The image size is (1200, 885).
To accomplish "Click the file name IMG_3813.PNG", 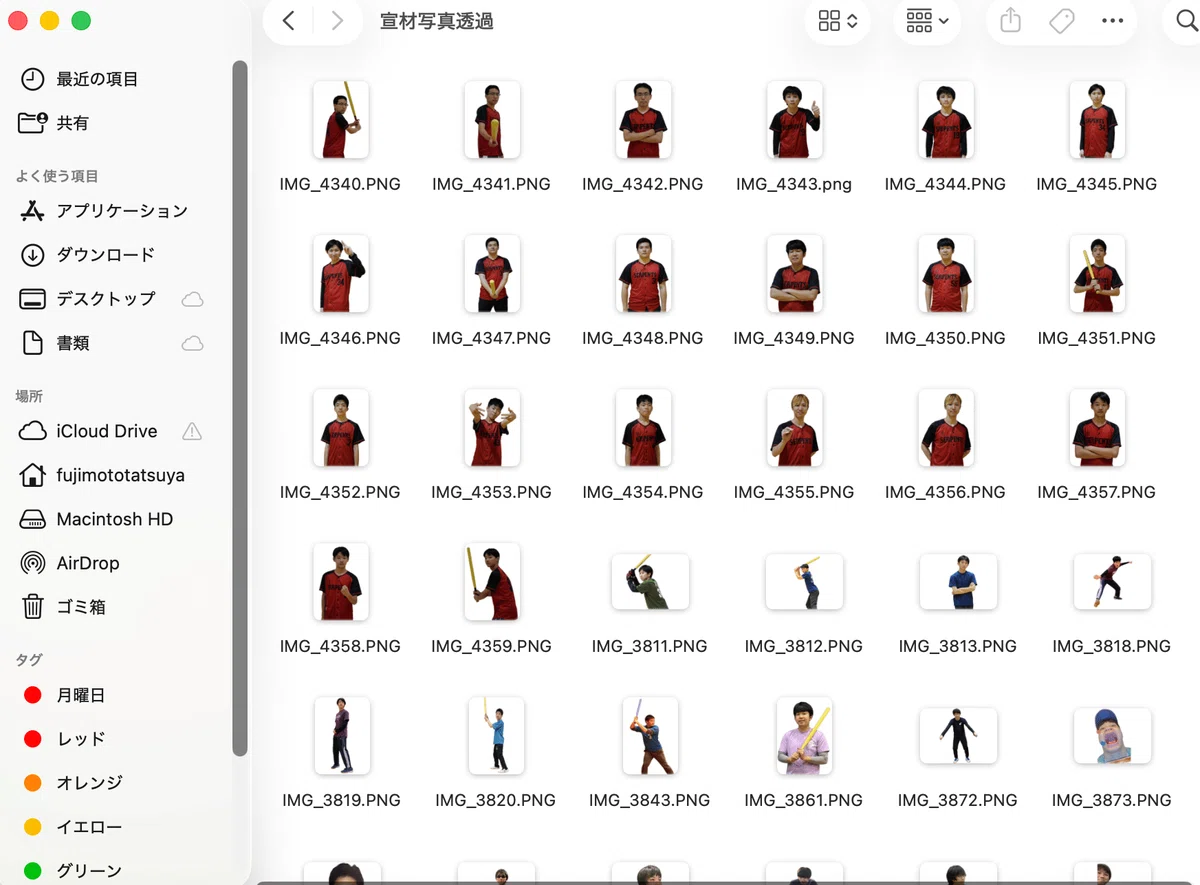I will (957, 646).
